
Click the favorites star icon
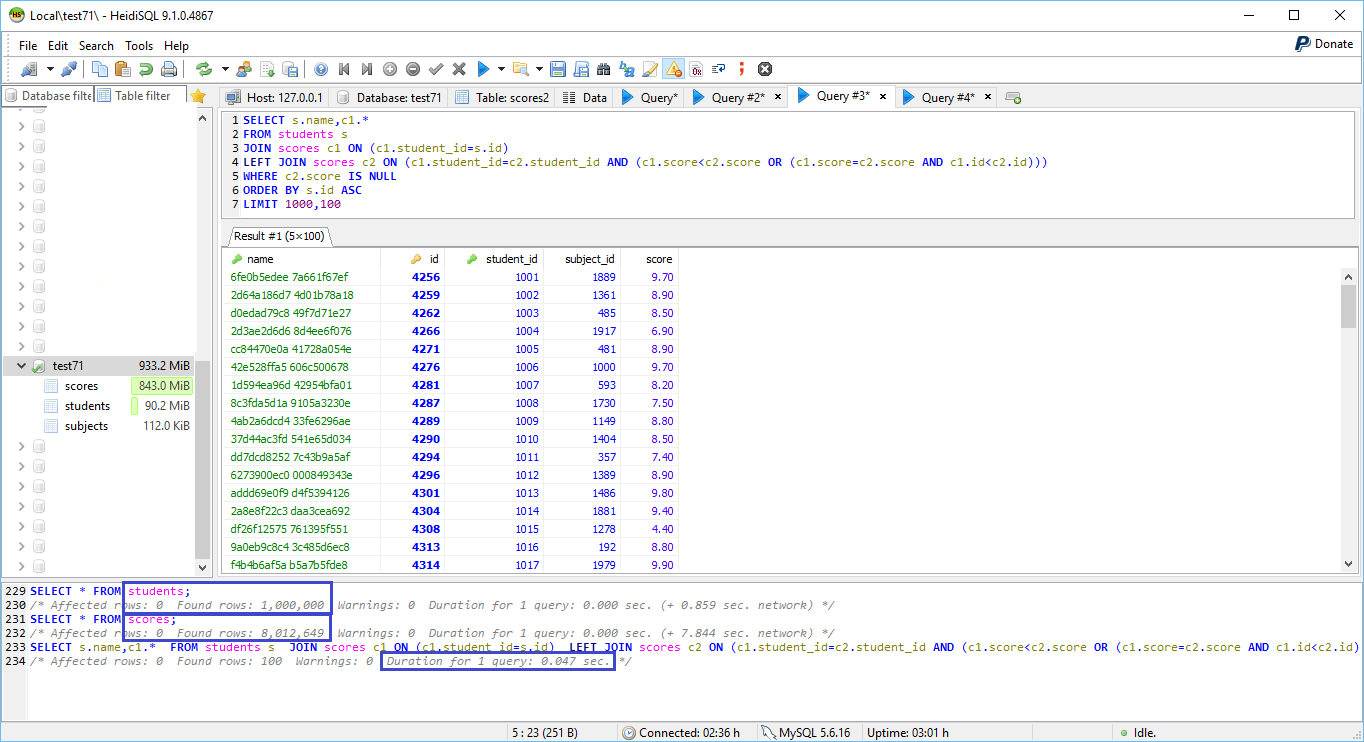(x=198, y=96)
